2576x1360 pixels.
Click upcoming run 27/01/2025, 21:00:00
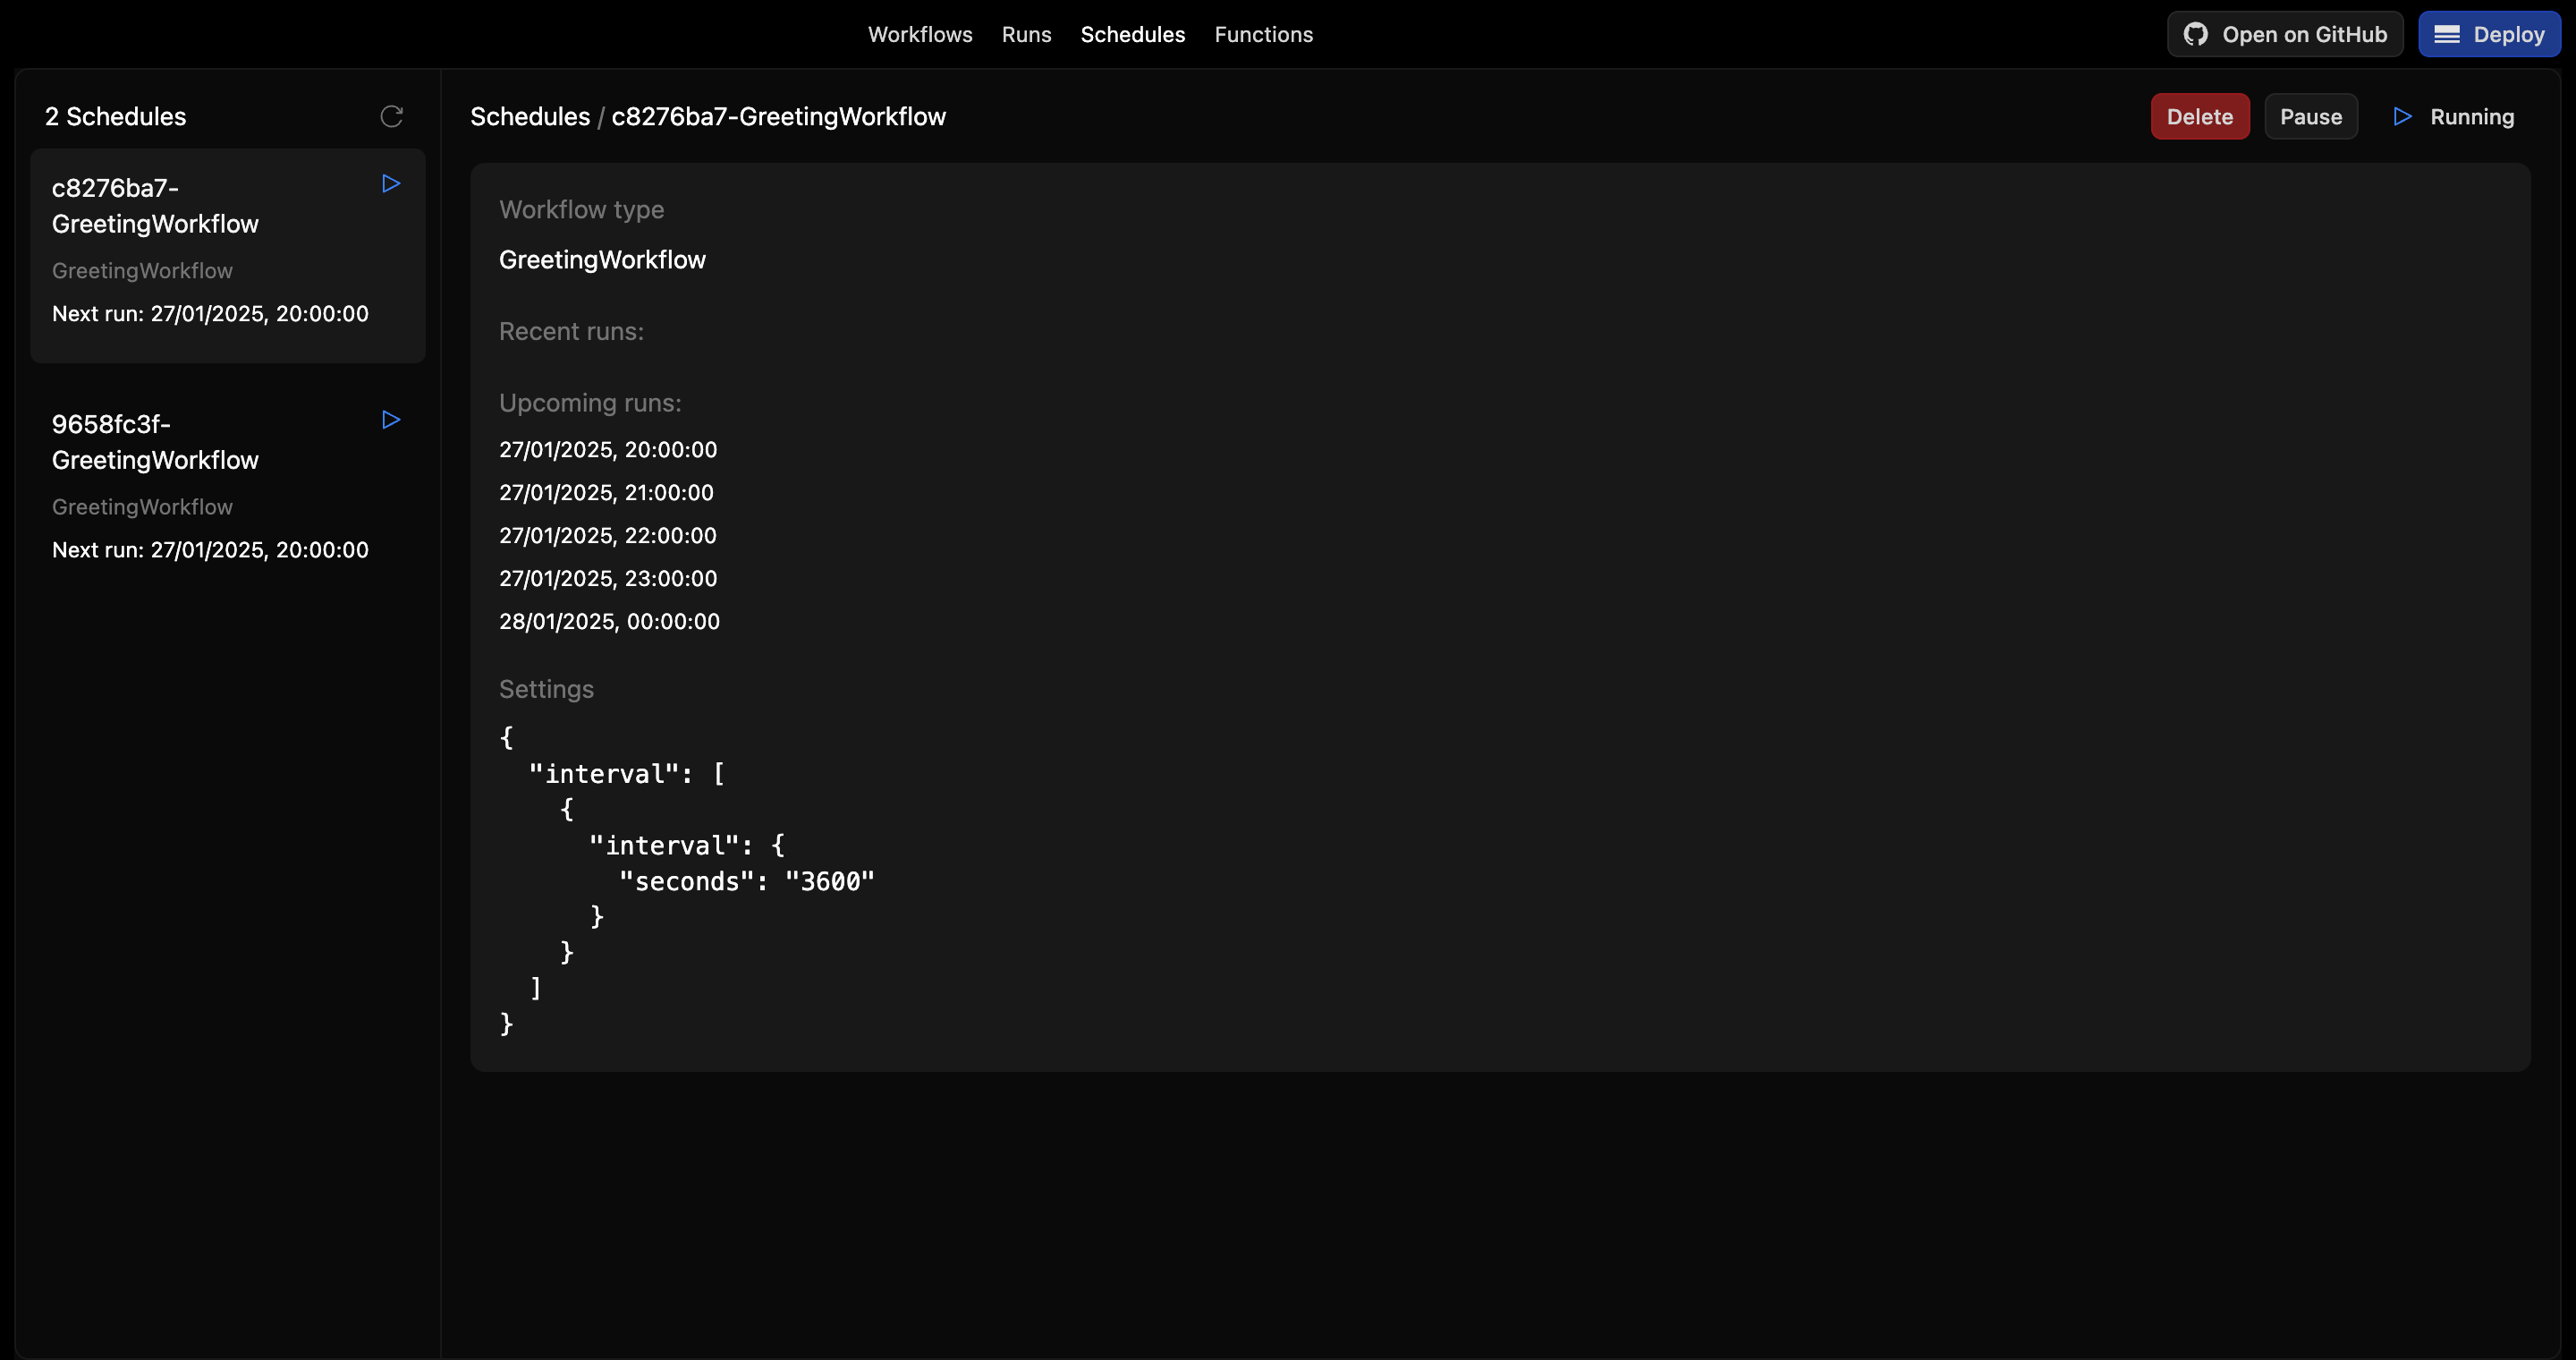[x=606, y=493]
